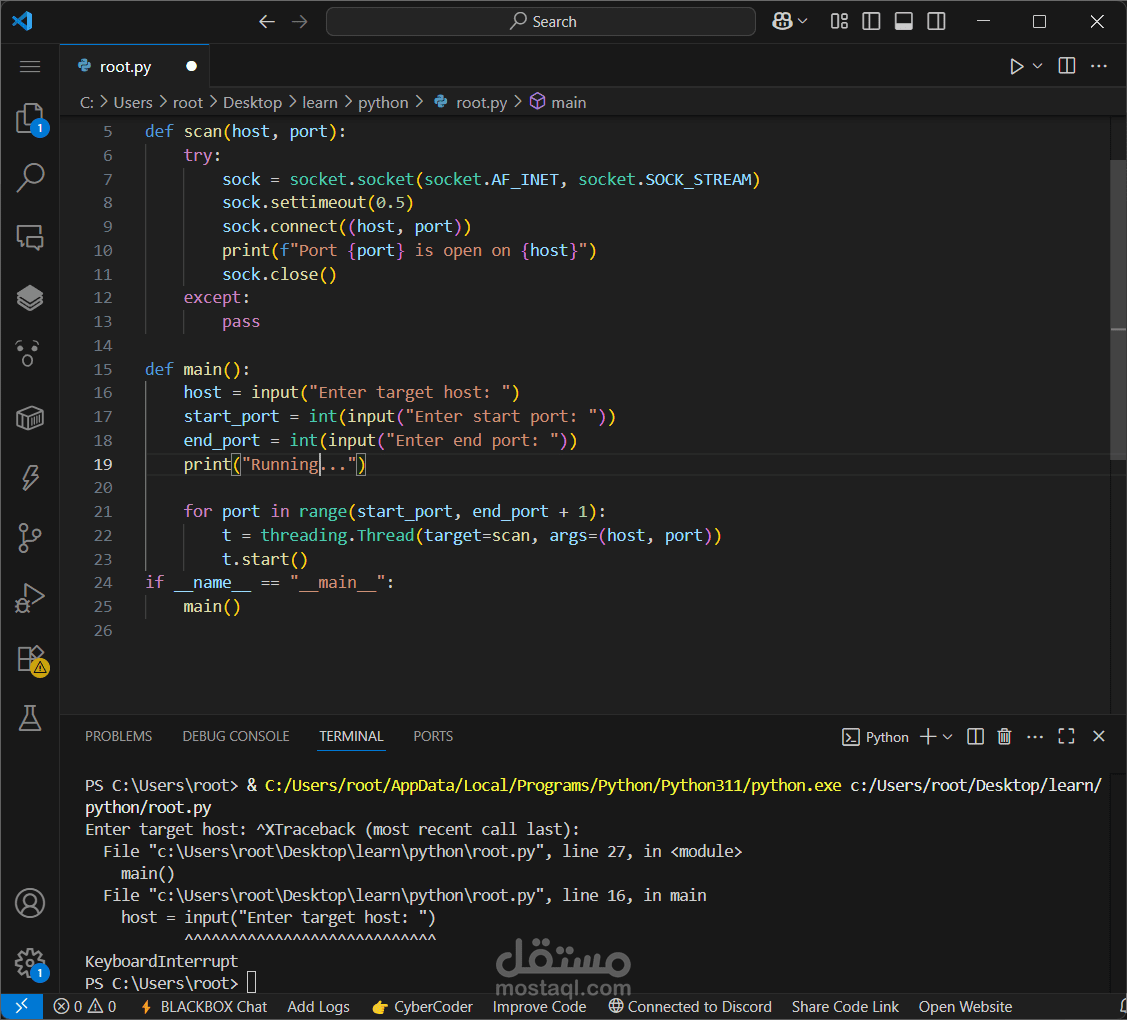Viewport: 1127px width, 1020px height.
Task: Toggle the bottom panel visibility
Action: (903, 22)
